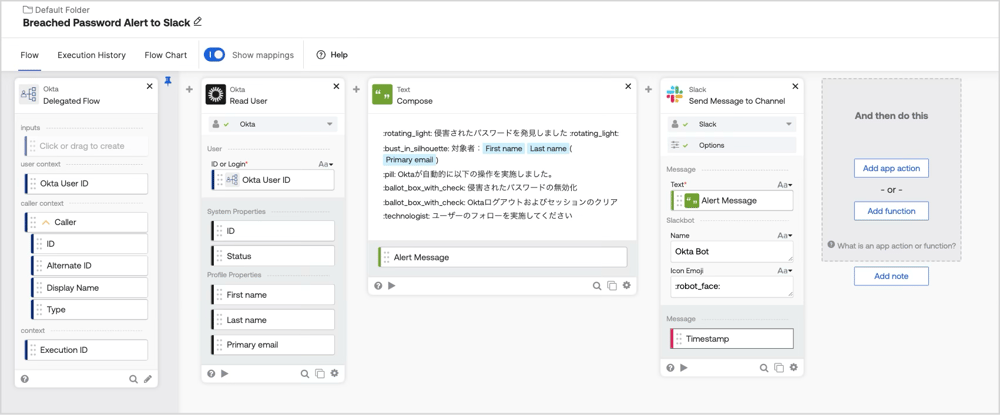Viewport: 1000px width, 415px height.
Task: Click the Primary email tag in Compose text
Action: [x=409, y=160]
